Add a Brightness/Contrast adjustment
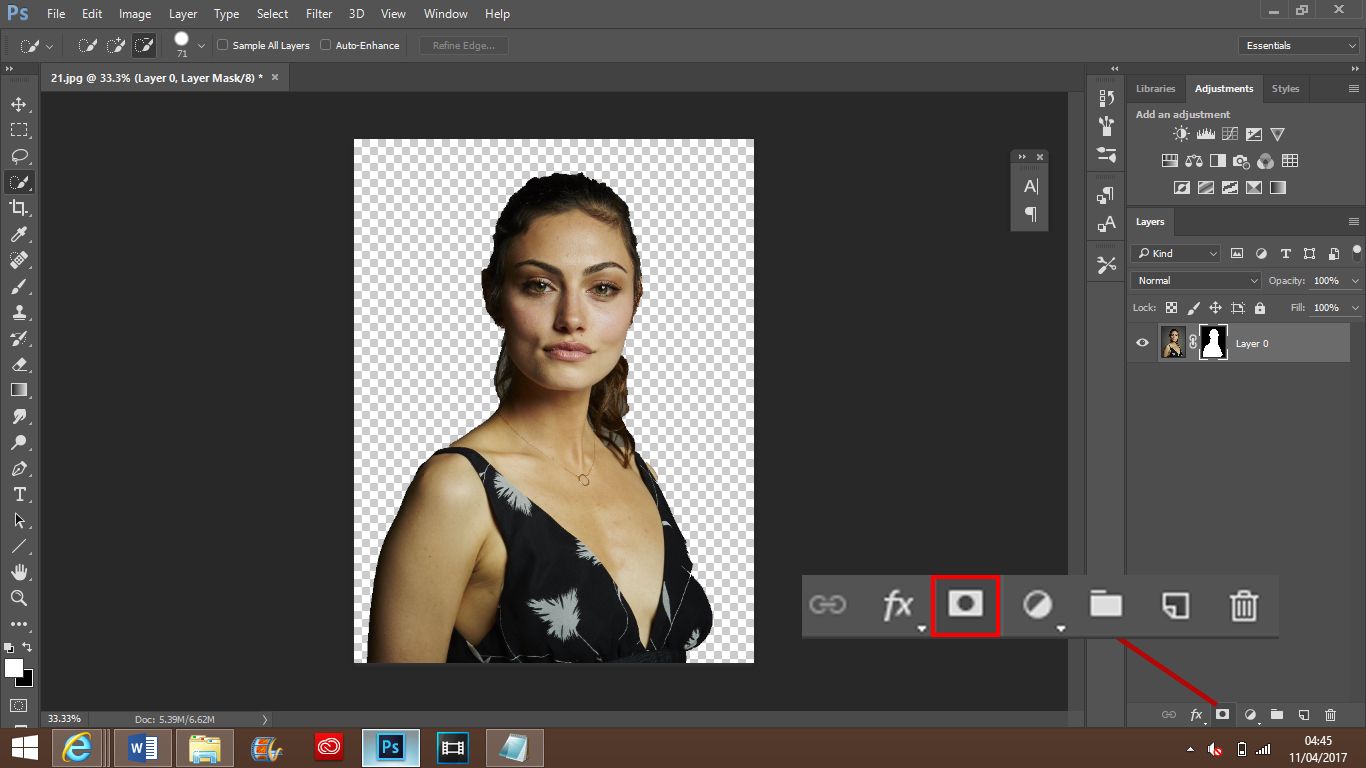The width and height of the screenshot is (1366, 768). click(x=1182, y=134)
